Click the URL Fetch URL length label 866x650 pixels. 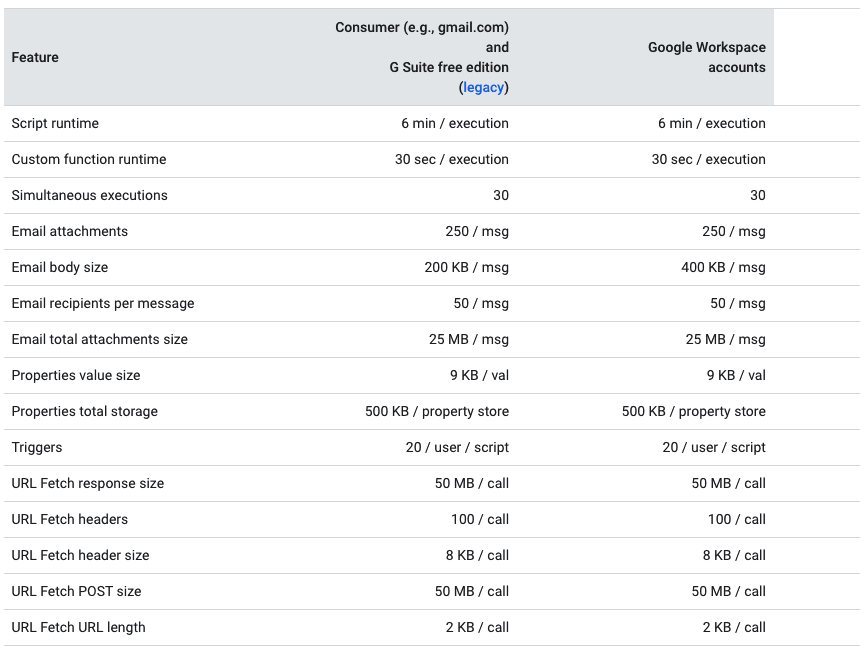pos(78,627)
